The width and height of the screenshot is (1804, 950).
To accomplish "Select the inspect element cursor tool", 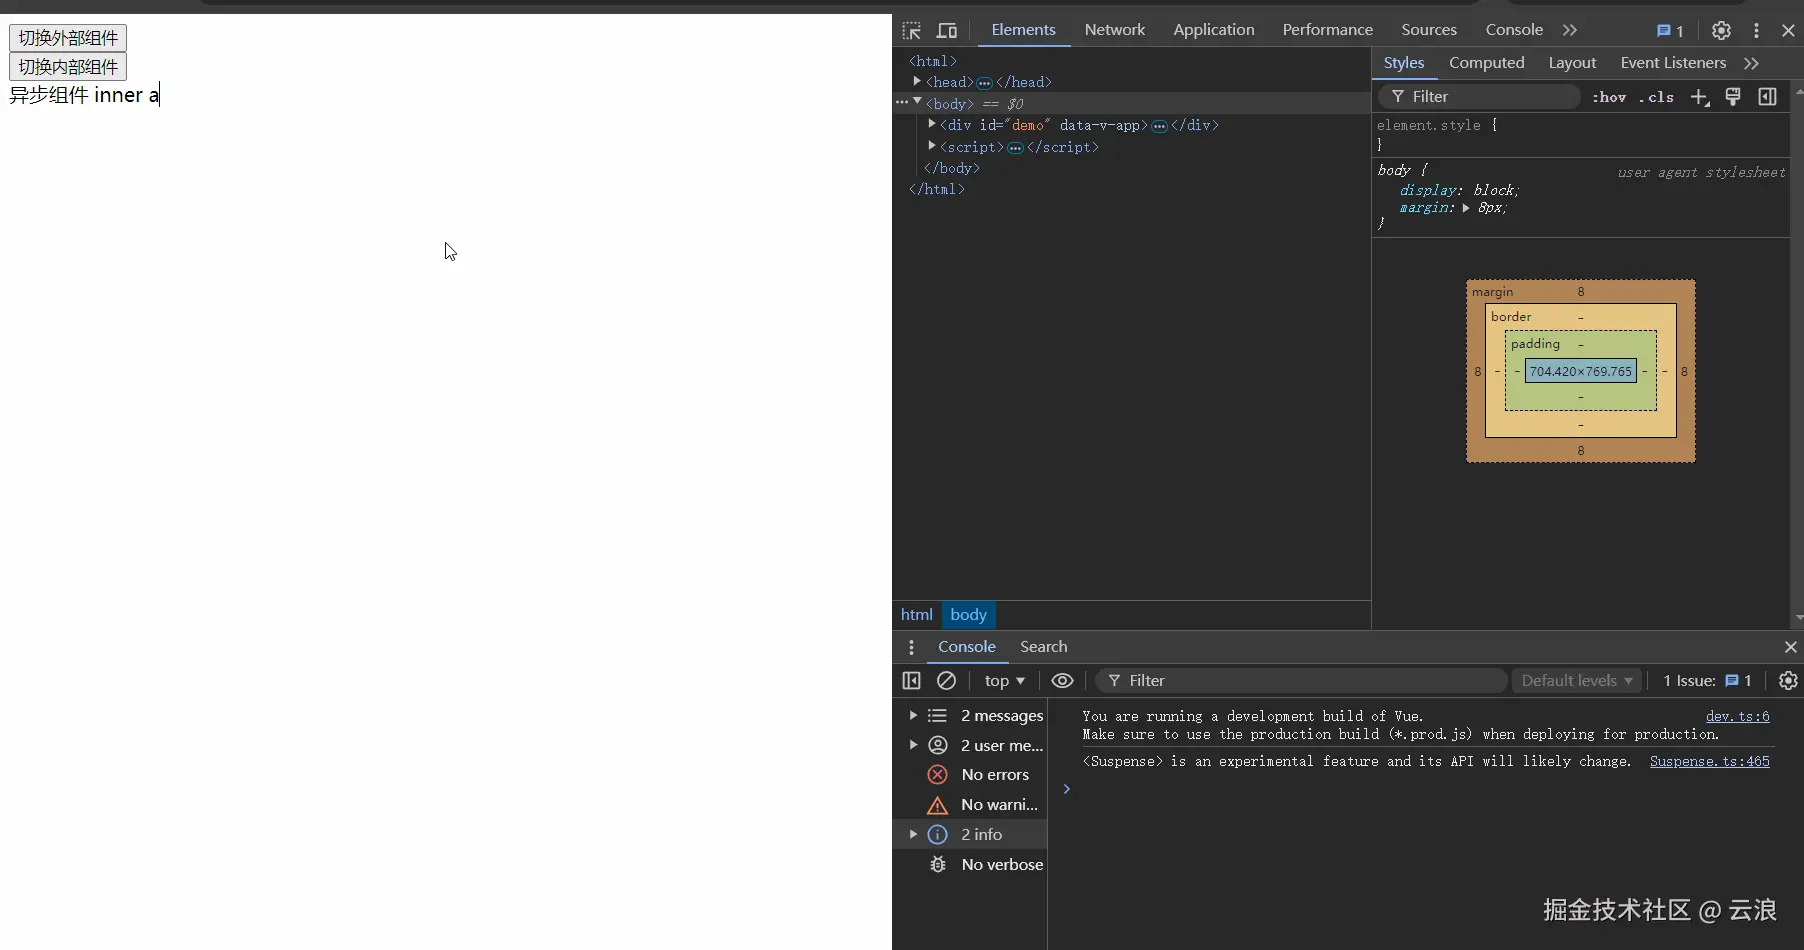I will click(x=911, y=30).
